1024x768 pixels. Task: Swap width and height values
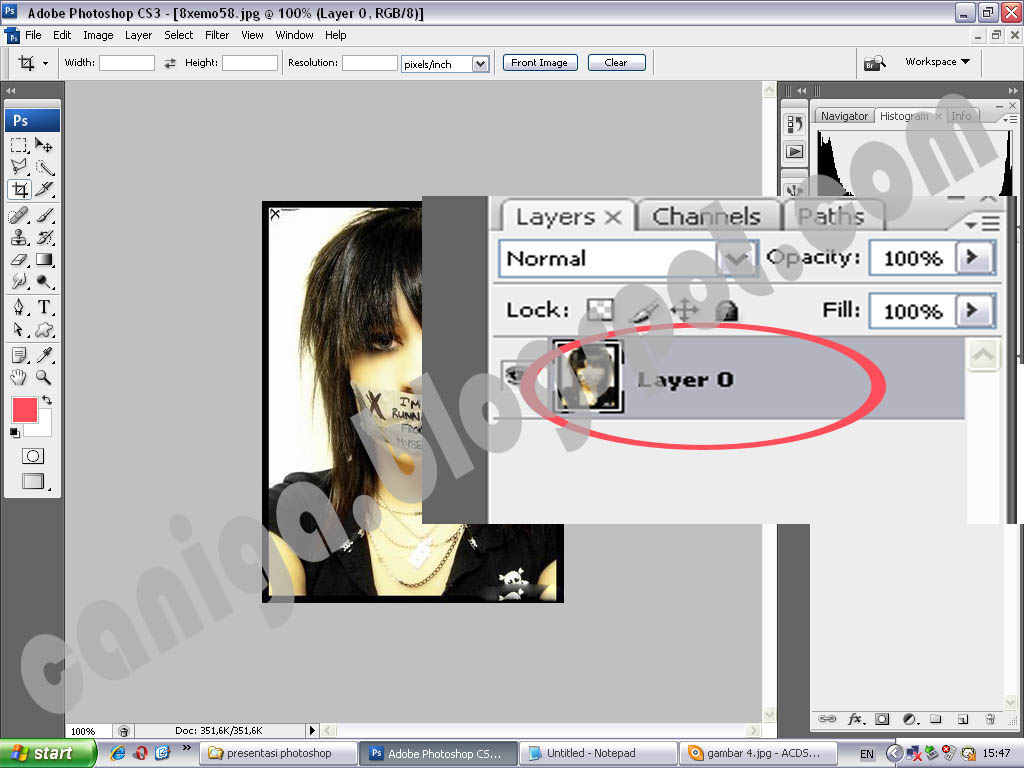tap(170, 63)
